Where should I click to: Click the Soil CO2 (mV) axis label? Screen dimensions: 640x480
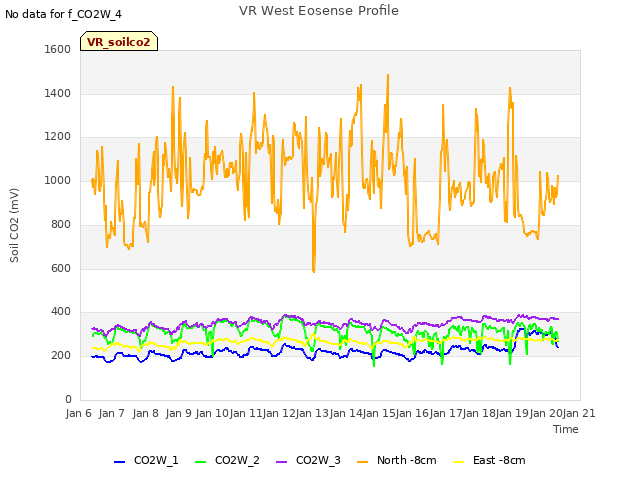(x=14, y=225)
